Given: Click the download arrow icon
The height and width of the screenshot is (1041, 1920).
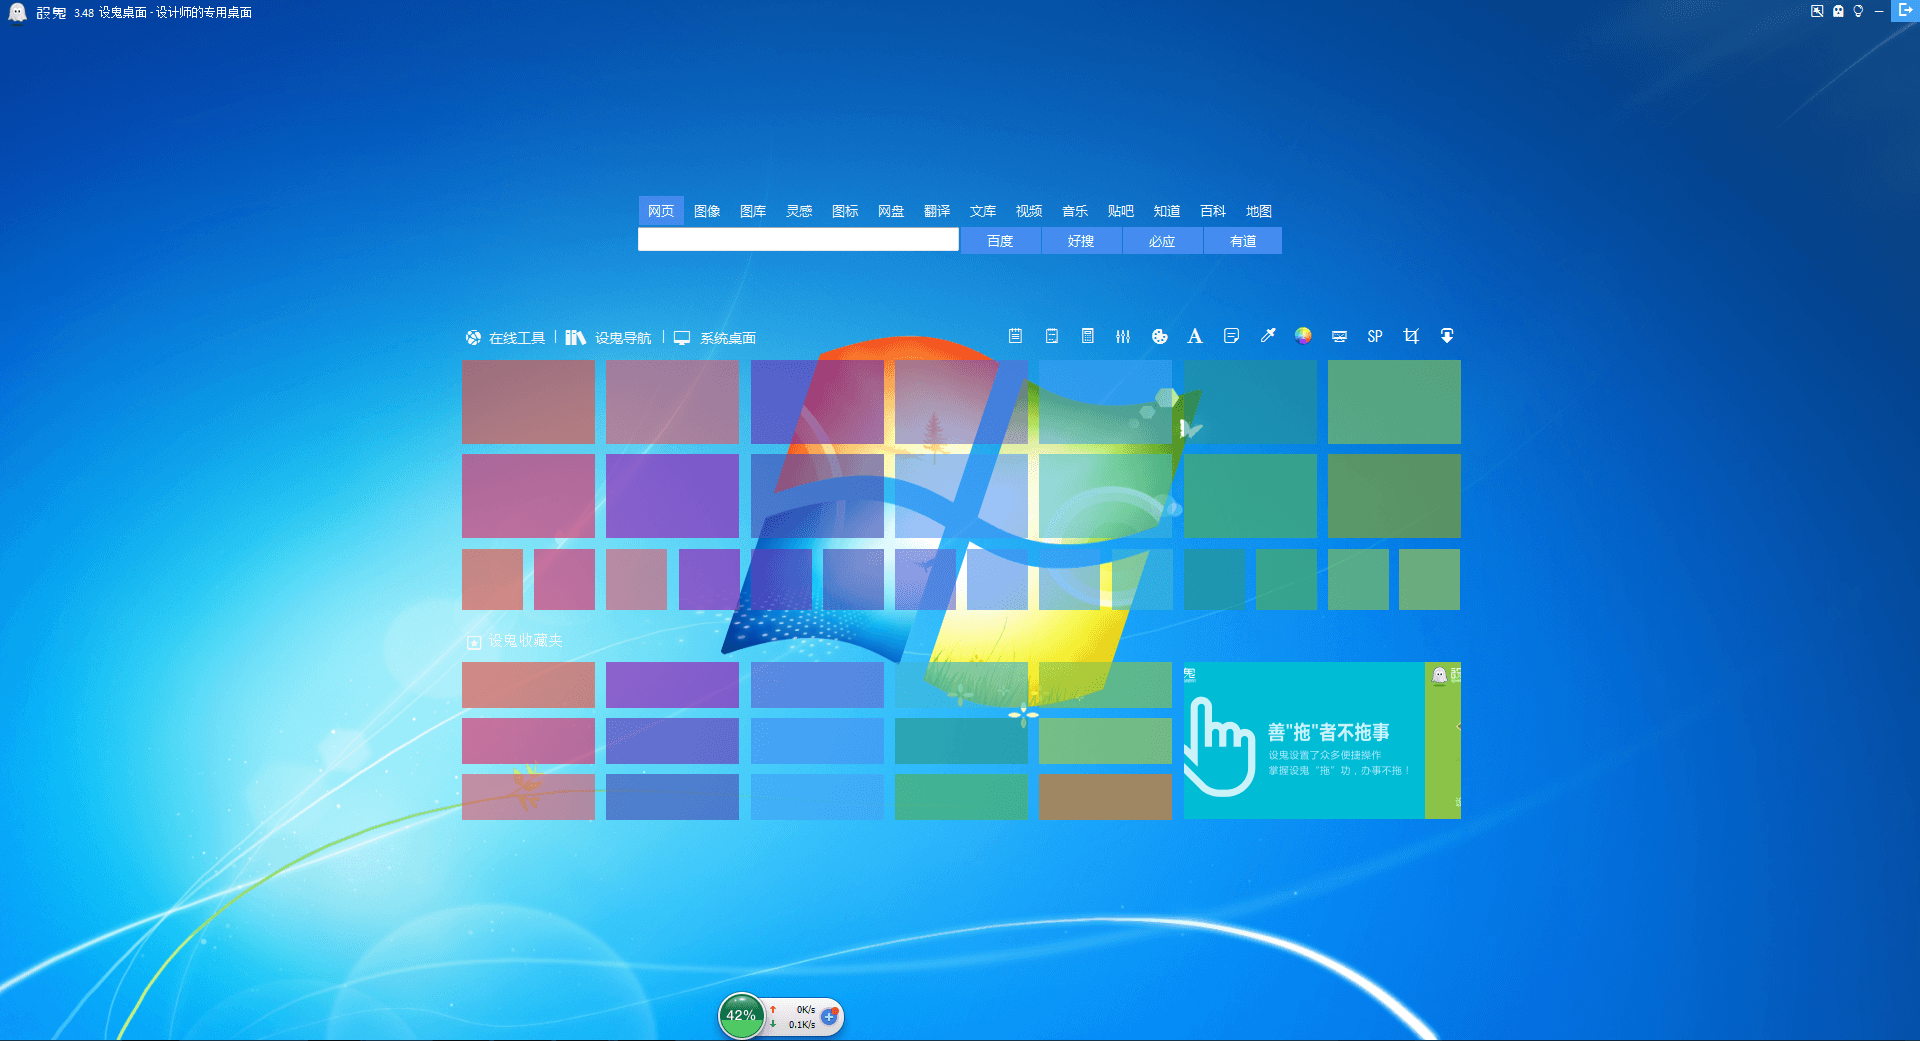Looking at the screenshot, I should pos(1447,336).
